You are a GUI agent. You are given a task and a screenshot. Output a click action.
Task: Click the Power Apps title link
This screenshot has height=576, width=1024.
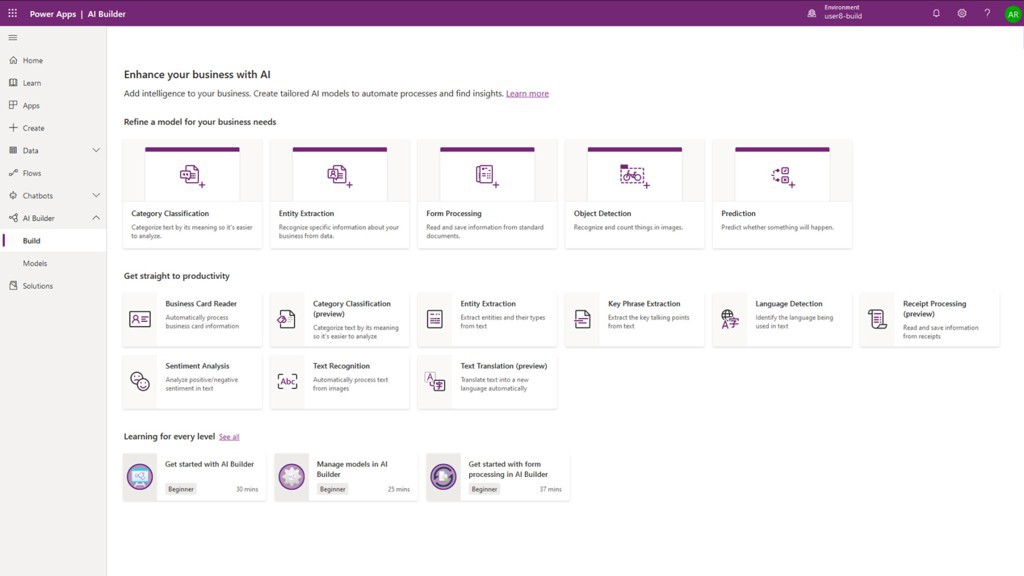click(x=53, y=14)
